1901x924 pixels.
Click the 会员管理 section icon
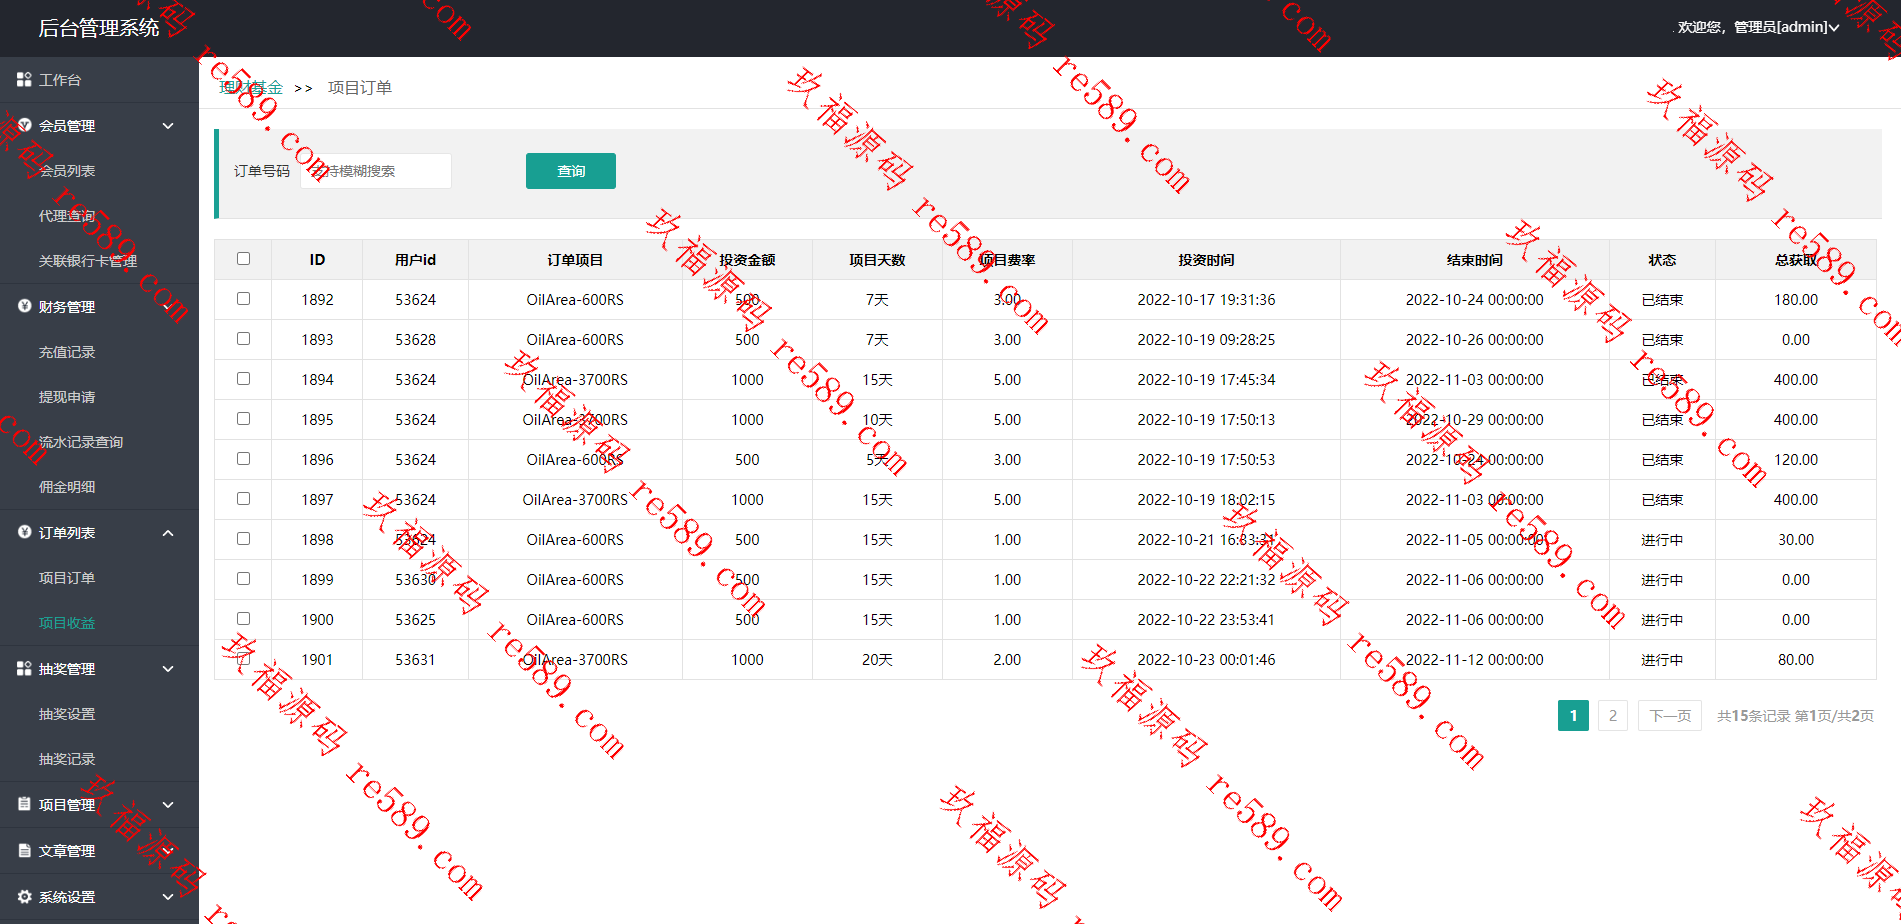pos(24,125)
